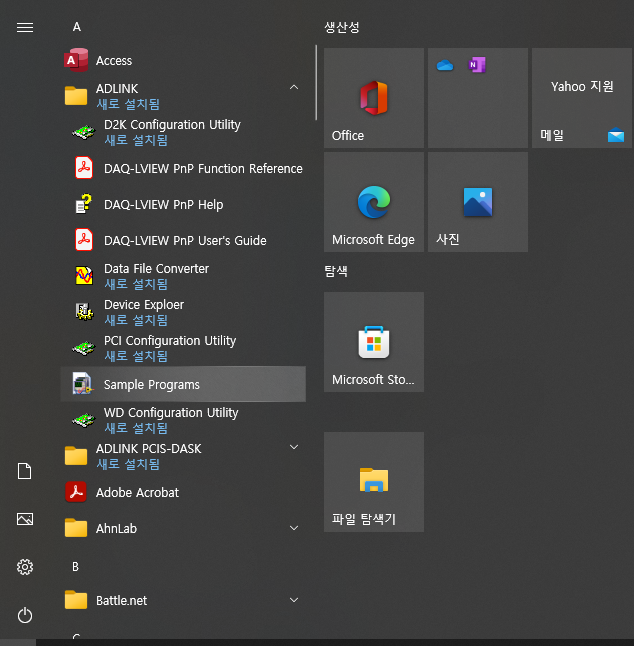Screen dimensions: 634x646
Task: Select the 탐색 group heading
Action: (x=336, y=271)
